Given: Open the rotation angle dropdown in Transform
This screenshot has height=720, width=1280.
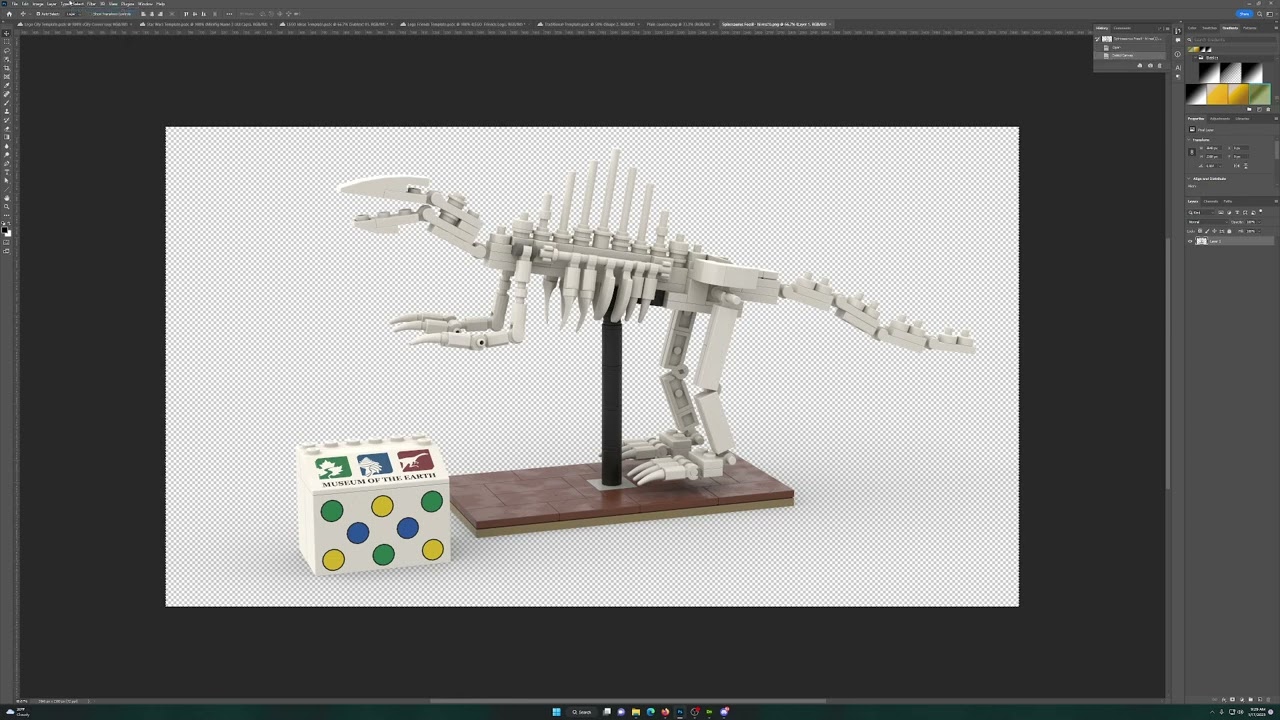Looking at the screenshot, I should coord(1220,166).
